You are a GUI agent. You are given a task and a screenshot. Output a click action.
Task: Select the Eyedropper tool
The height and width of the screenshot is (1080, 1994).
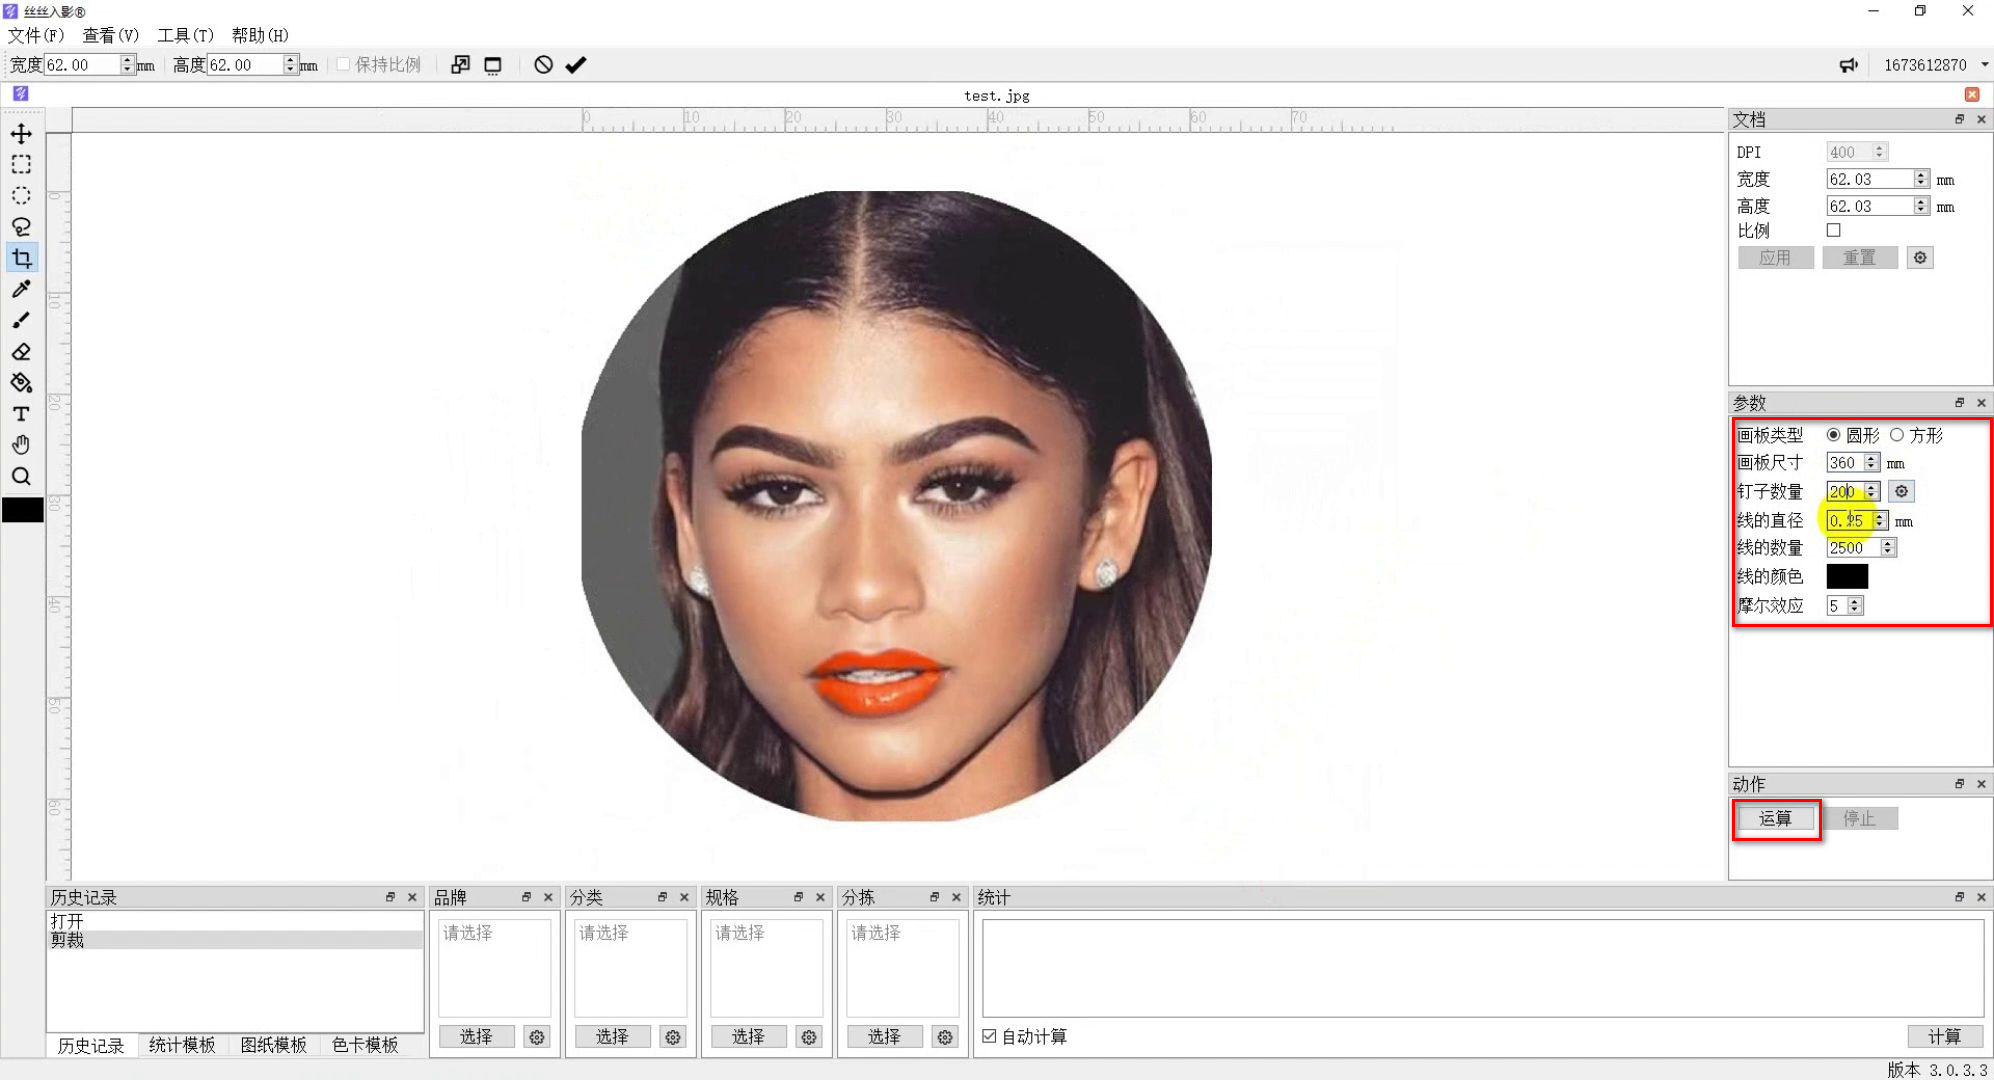[x=21, y=290]
